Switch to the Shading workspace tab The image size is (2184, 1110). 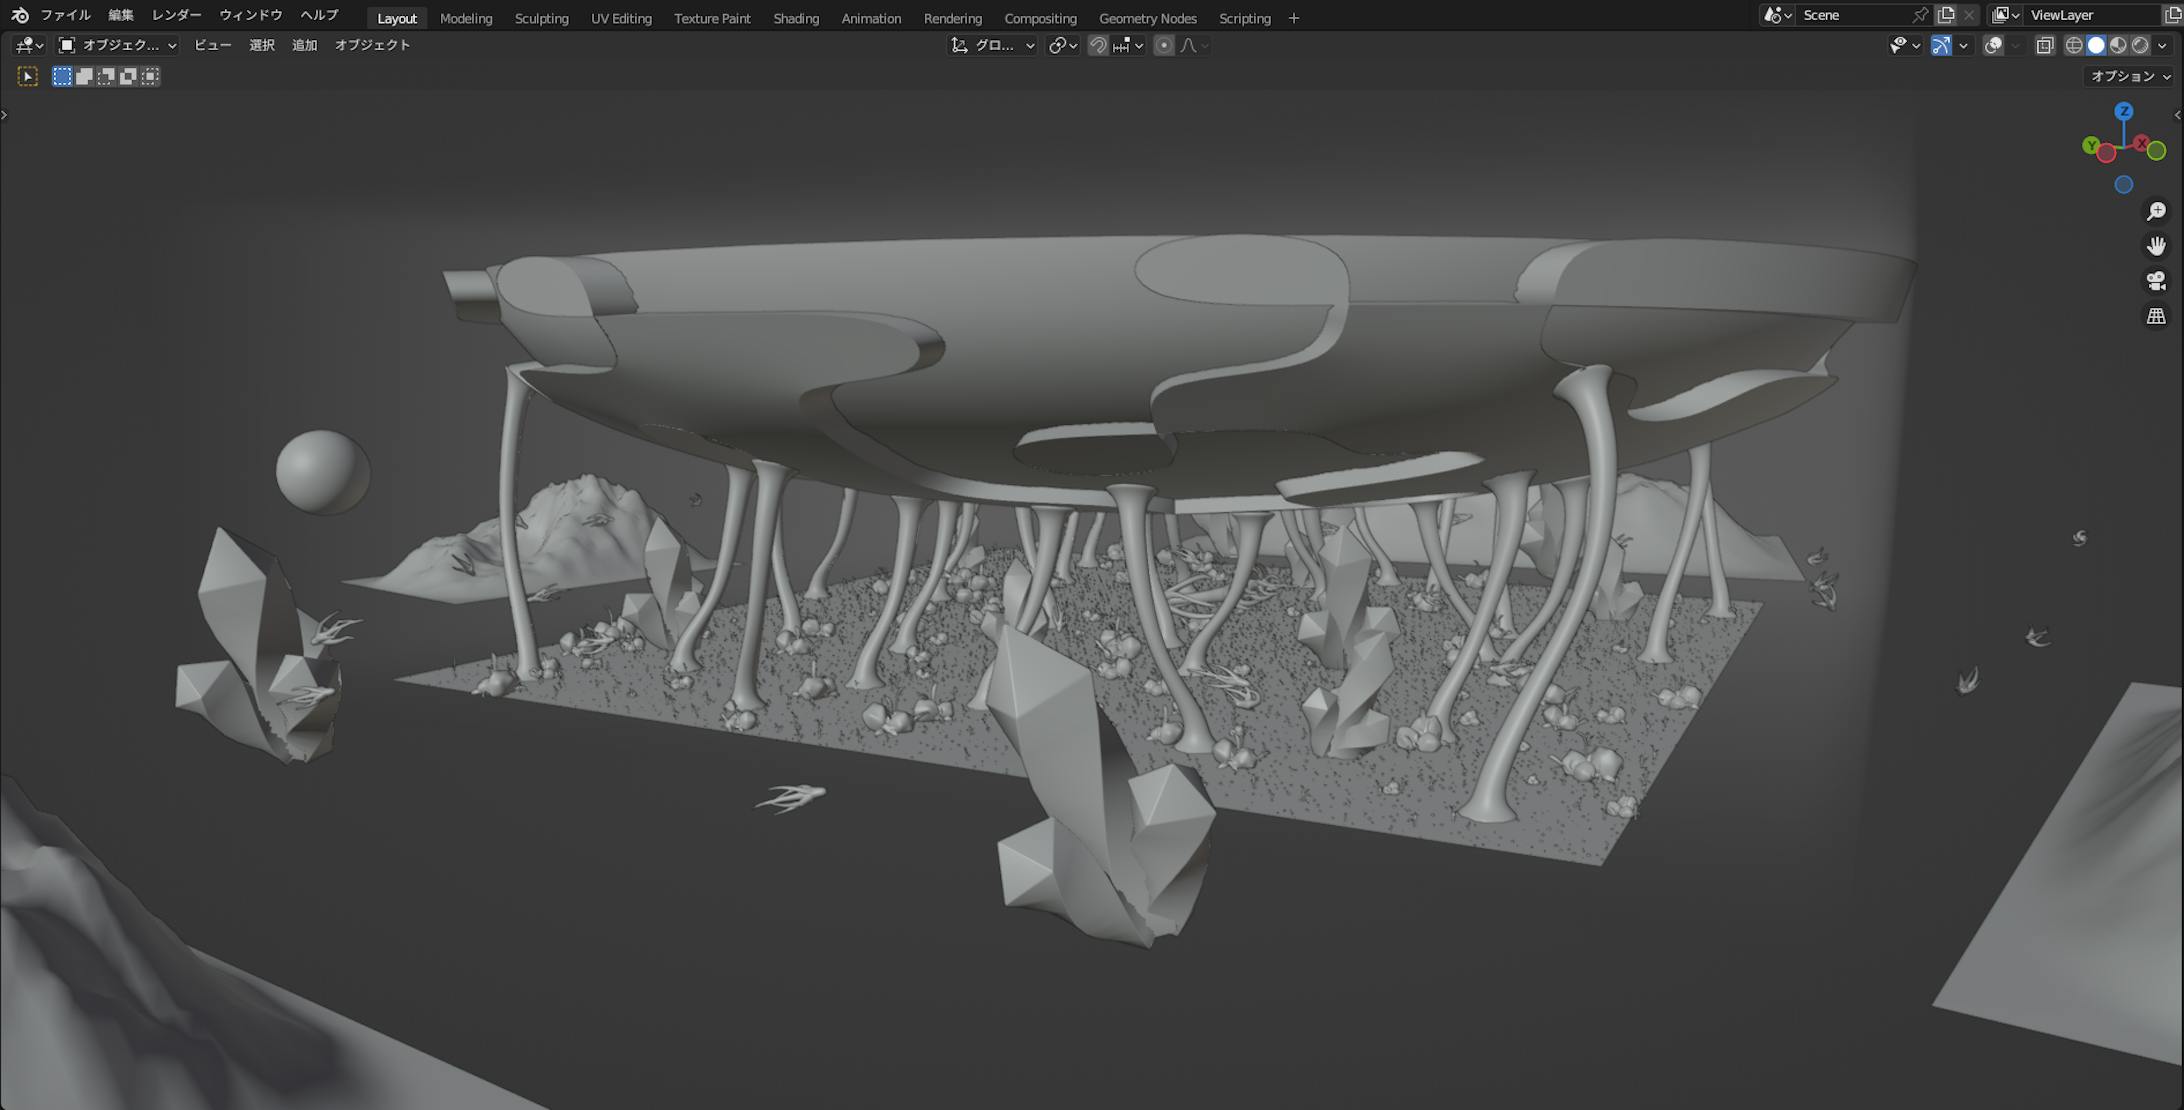[x=796, y=18]
